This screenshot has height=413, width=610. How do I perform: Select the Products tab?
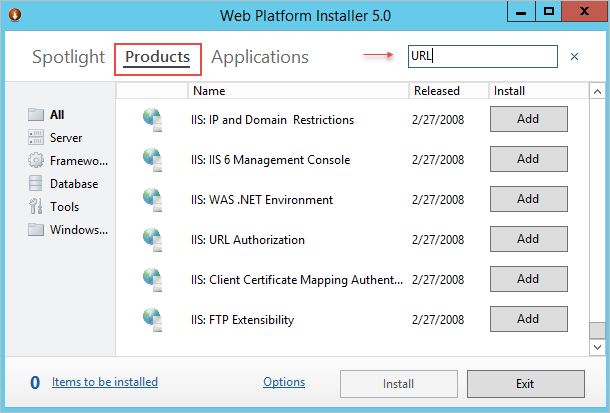(x=157, y=57)
